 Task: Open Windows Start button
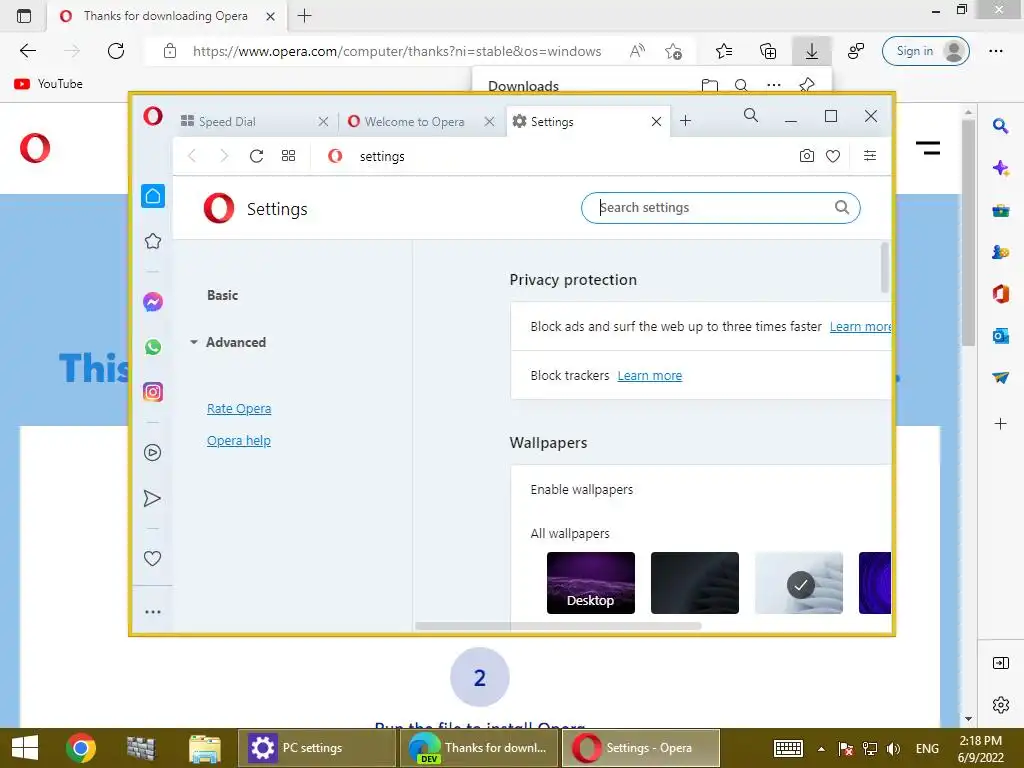click(x=25, y=748)
